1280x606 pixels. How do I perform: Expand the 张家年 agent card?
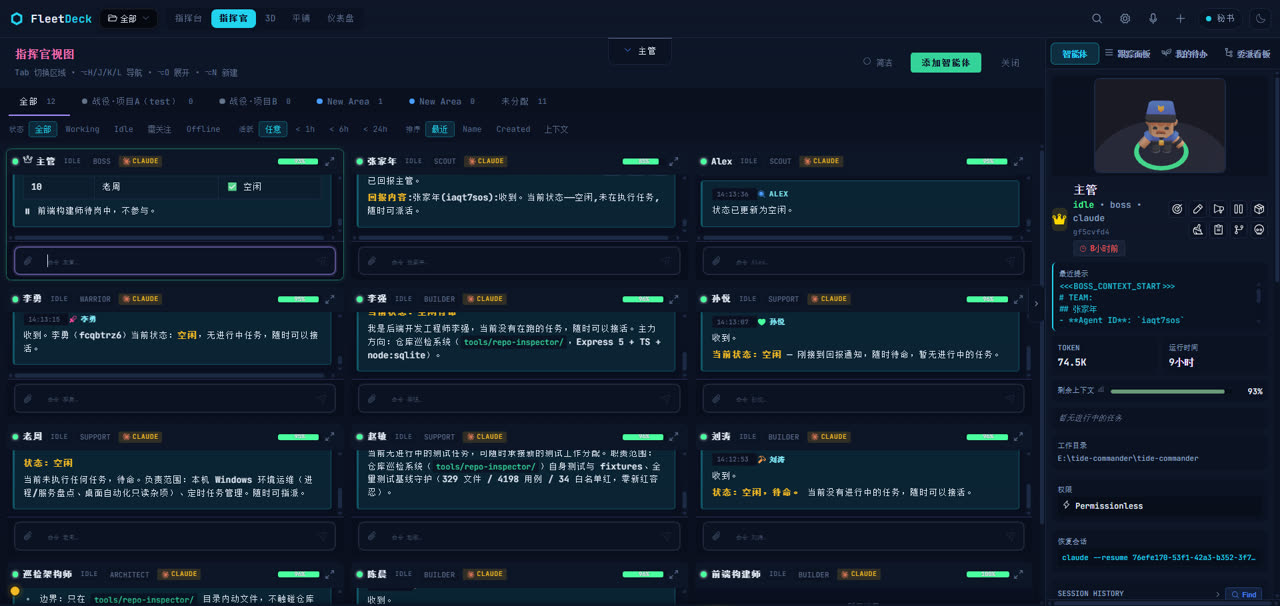coord(673,161)
